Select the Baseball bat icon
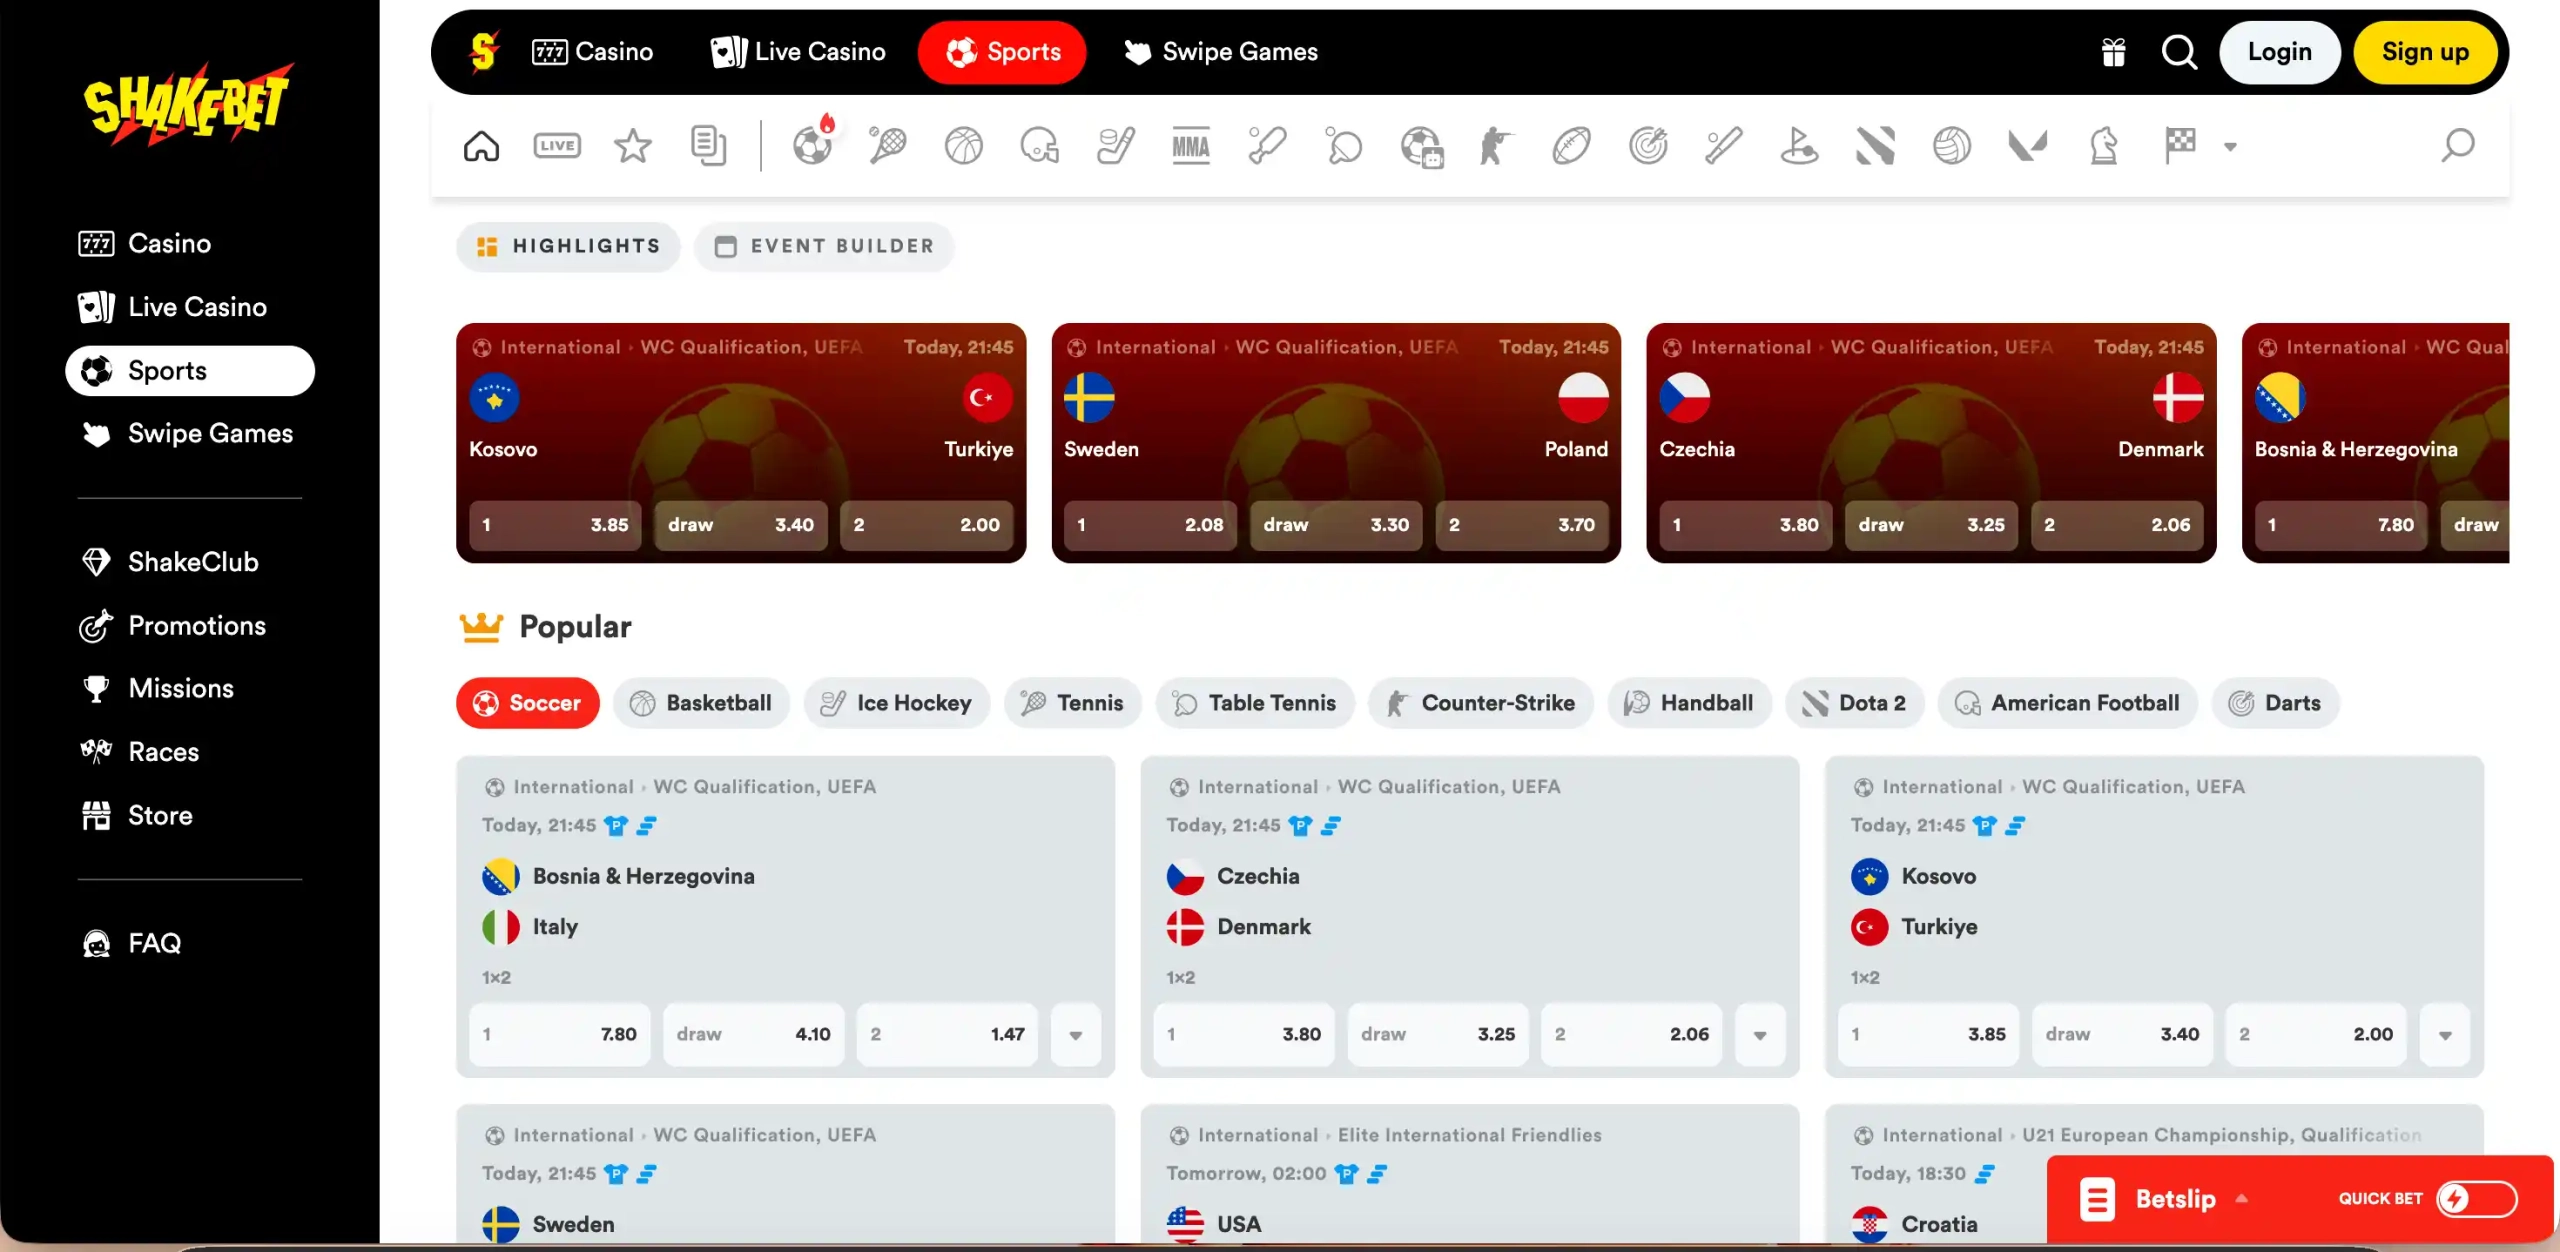 (x=1724, y=146)
